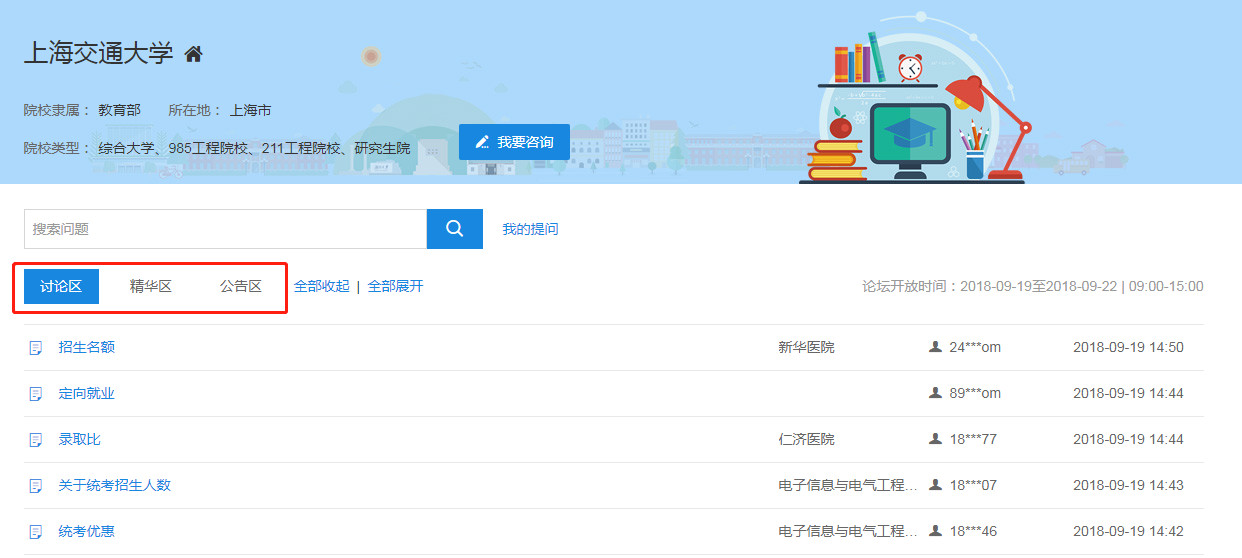Open the 招生名额 question
This screenshot has height=558, width=1242.
[x=87, y=347]
